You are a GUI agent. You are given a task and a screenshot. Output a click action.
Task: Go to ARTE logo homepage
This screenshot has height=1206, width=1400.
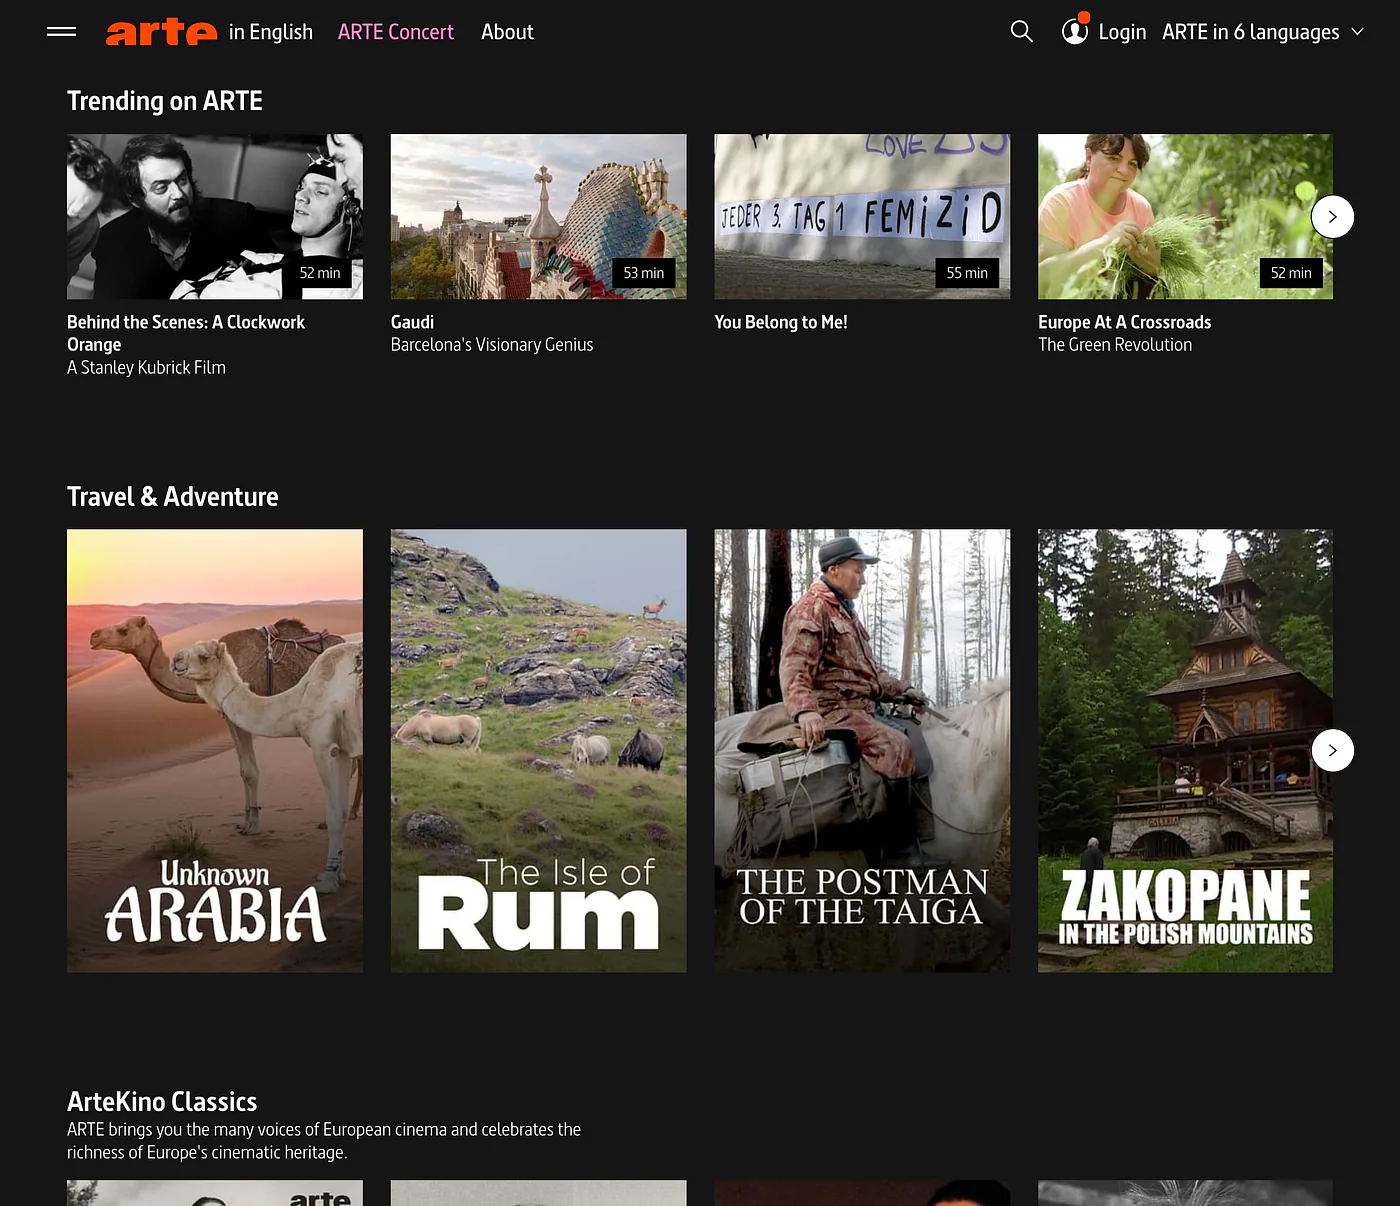coord(161,32)
